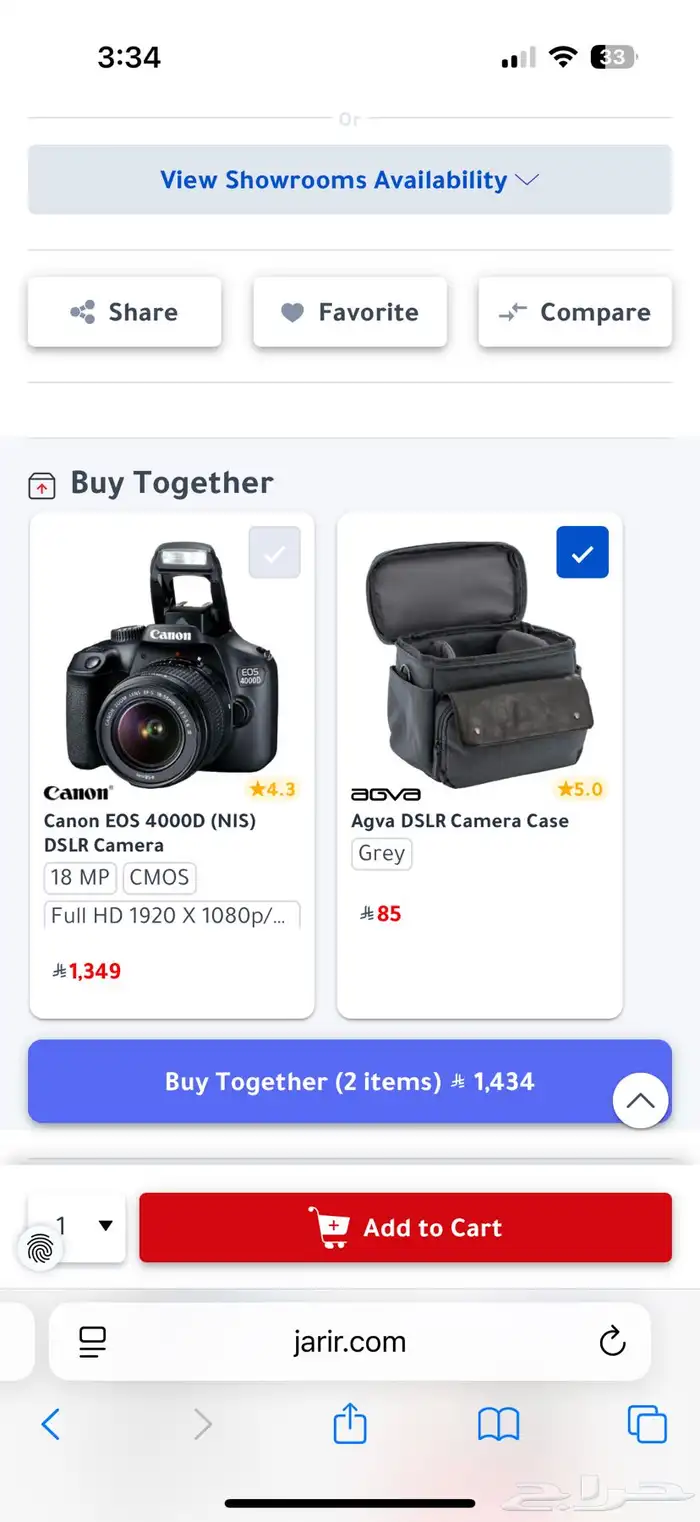
Task: Toggle the Canon EOS 4000D checkbox
Action: pos(274,552)
